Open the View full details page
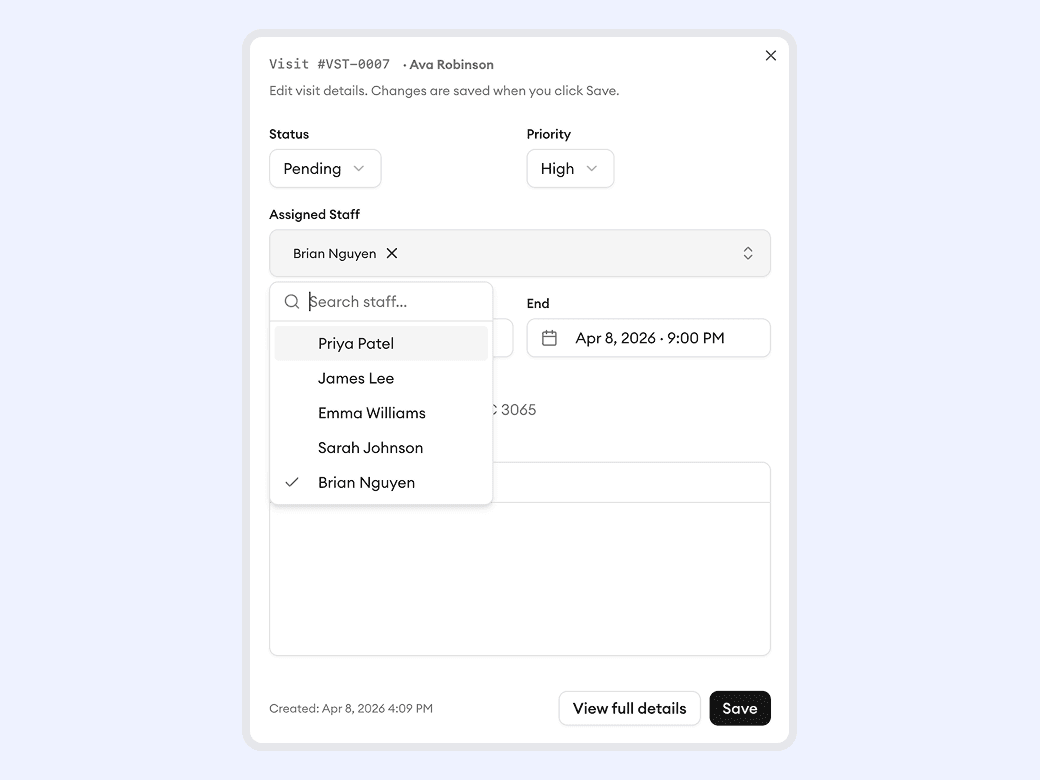 629,708
